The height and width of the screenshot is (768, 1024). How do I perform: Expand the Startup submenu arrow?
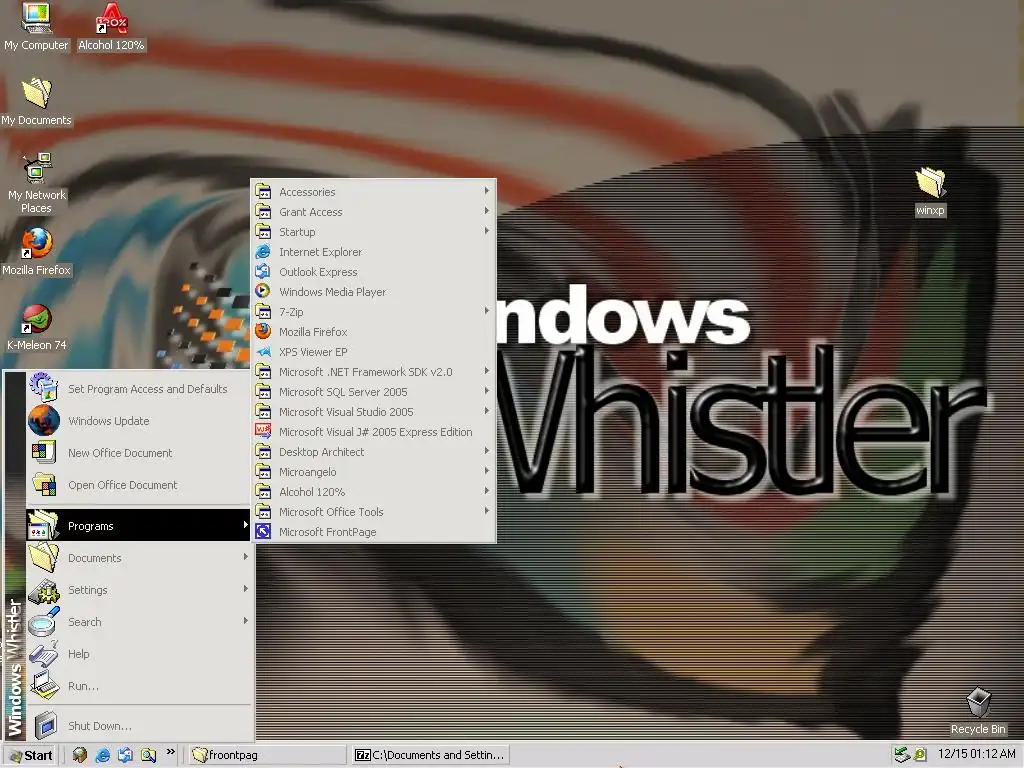coord(487,231)
